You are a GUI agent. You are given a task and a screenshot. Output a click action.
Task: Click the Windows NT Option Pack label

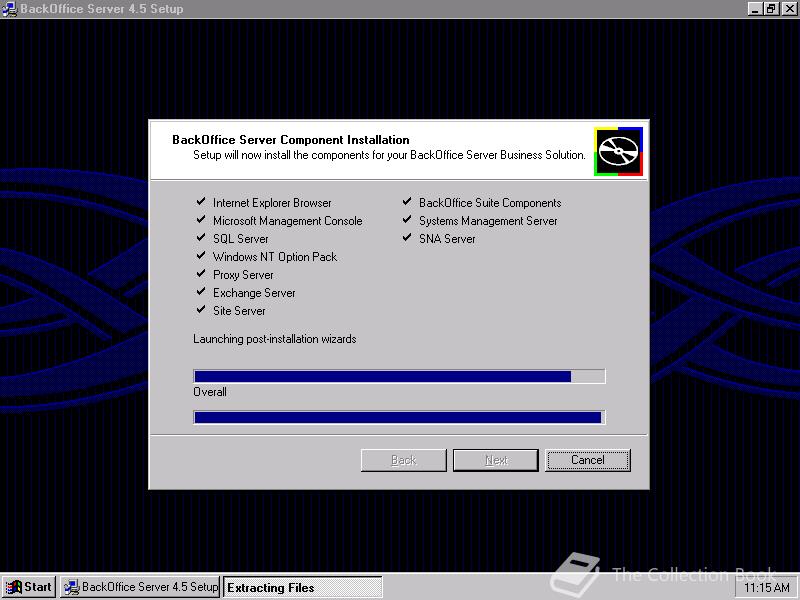tap(275, 257)
